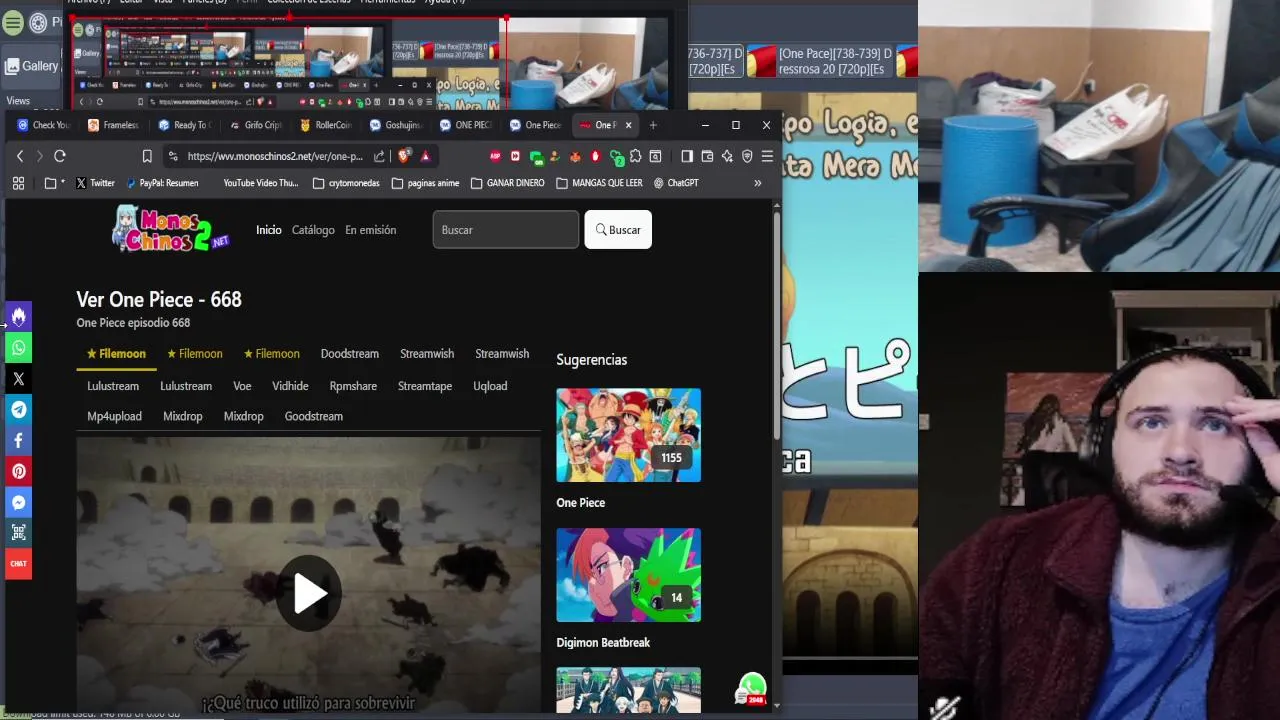Open the Twitter bookmark

click(x=95, y=183)
